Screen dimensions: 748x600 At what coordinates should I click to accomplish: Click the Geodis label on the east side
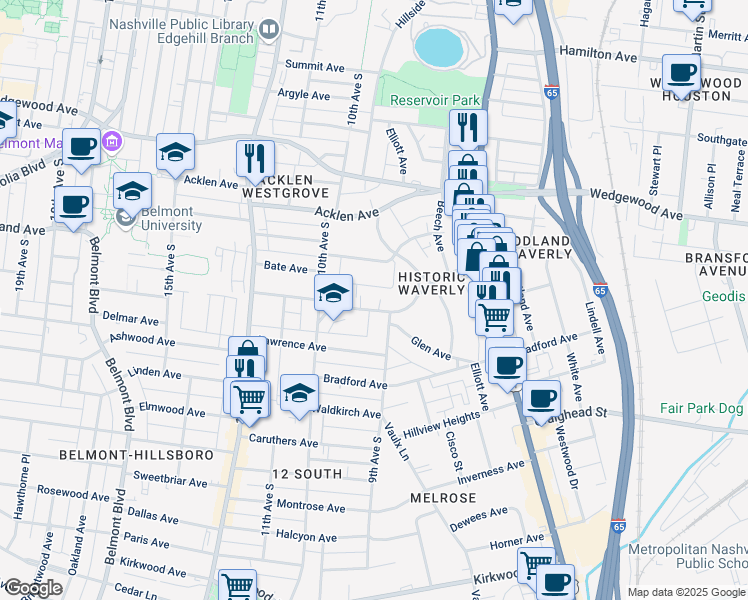pos(724,296)
